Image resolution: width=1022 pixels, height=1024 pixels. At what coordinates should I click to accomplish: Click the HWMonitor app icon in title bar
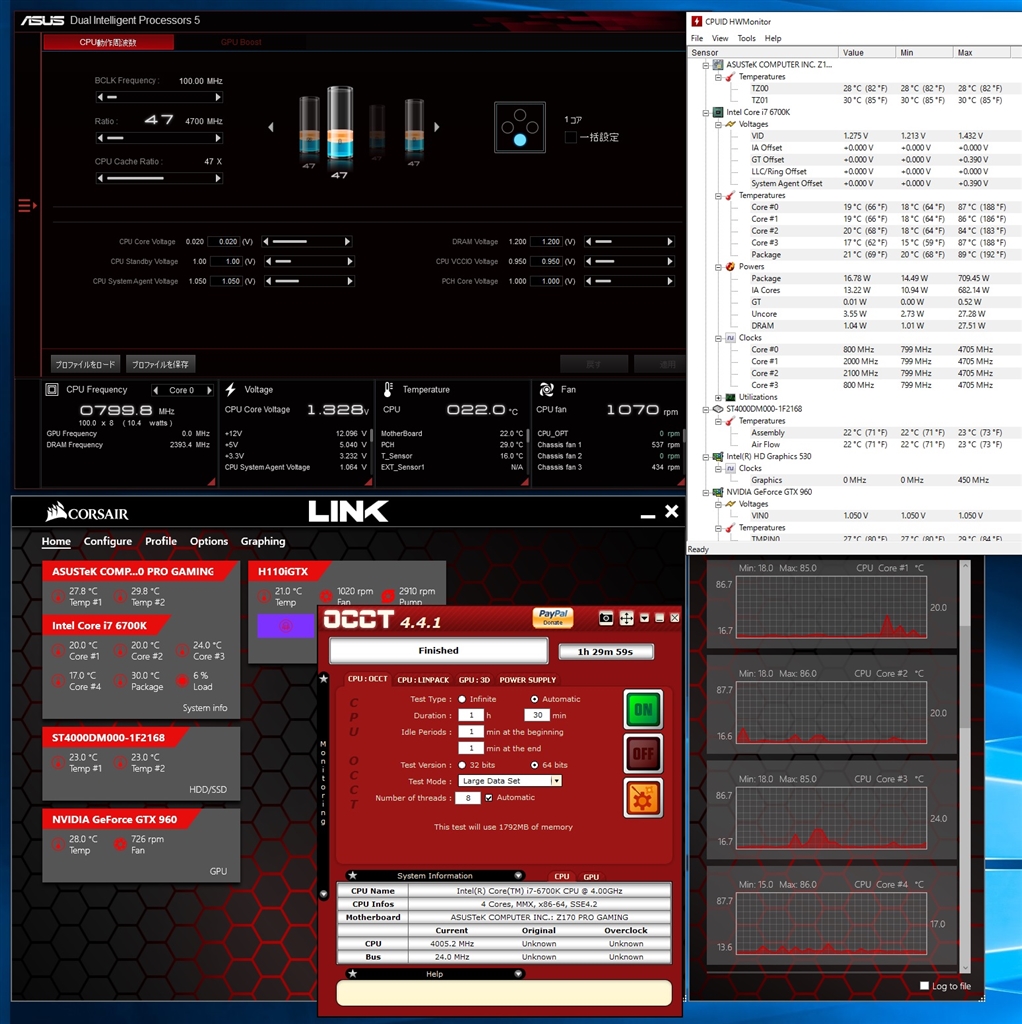click(x=697, y=22)
